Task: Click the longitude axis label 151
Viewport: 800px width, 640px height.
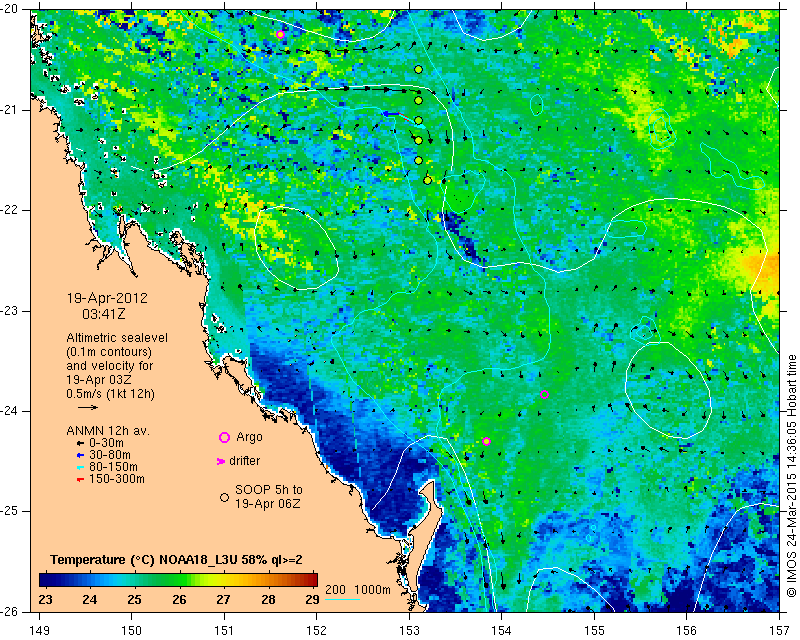Action: 224,631
